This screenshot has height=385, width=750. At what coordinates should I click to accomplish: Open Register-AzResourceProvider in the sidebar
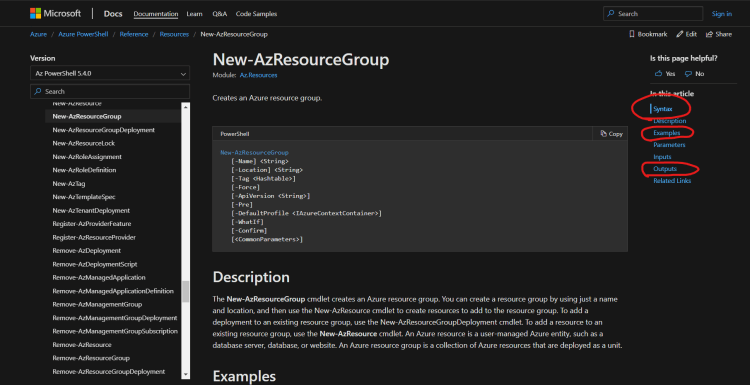coord(94,237)
